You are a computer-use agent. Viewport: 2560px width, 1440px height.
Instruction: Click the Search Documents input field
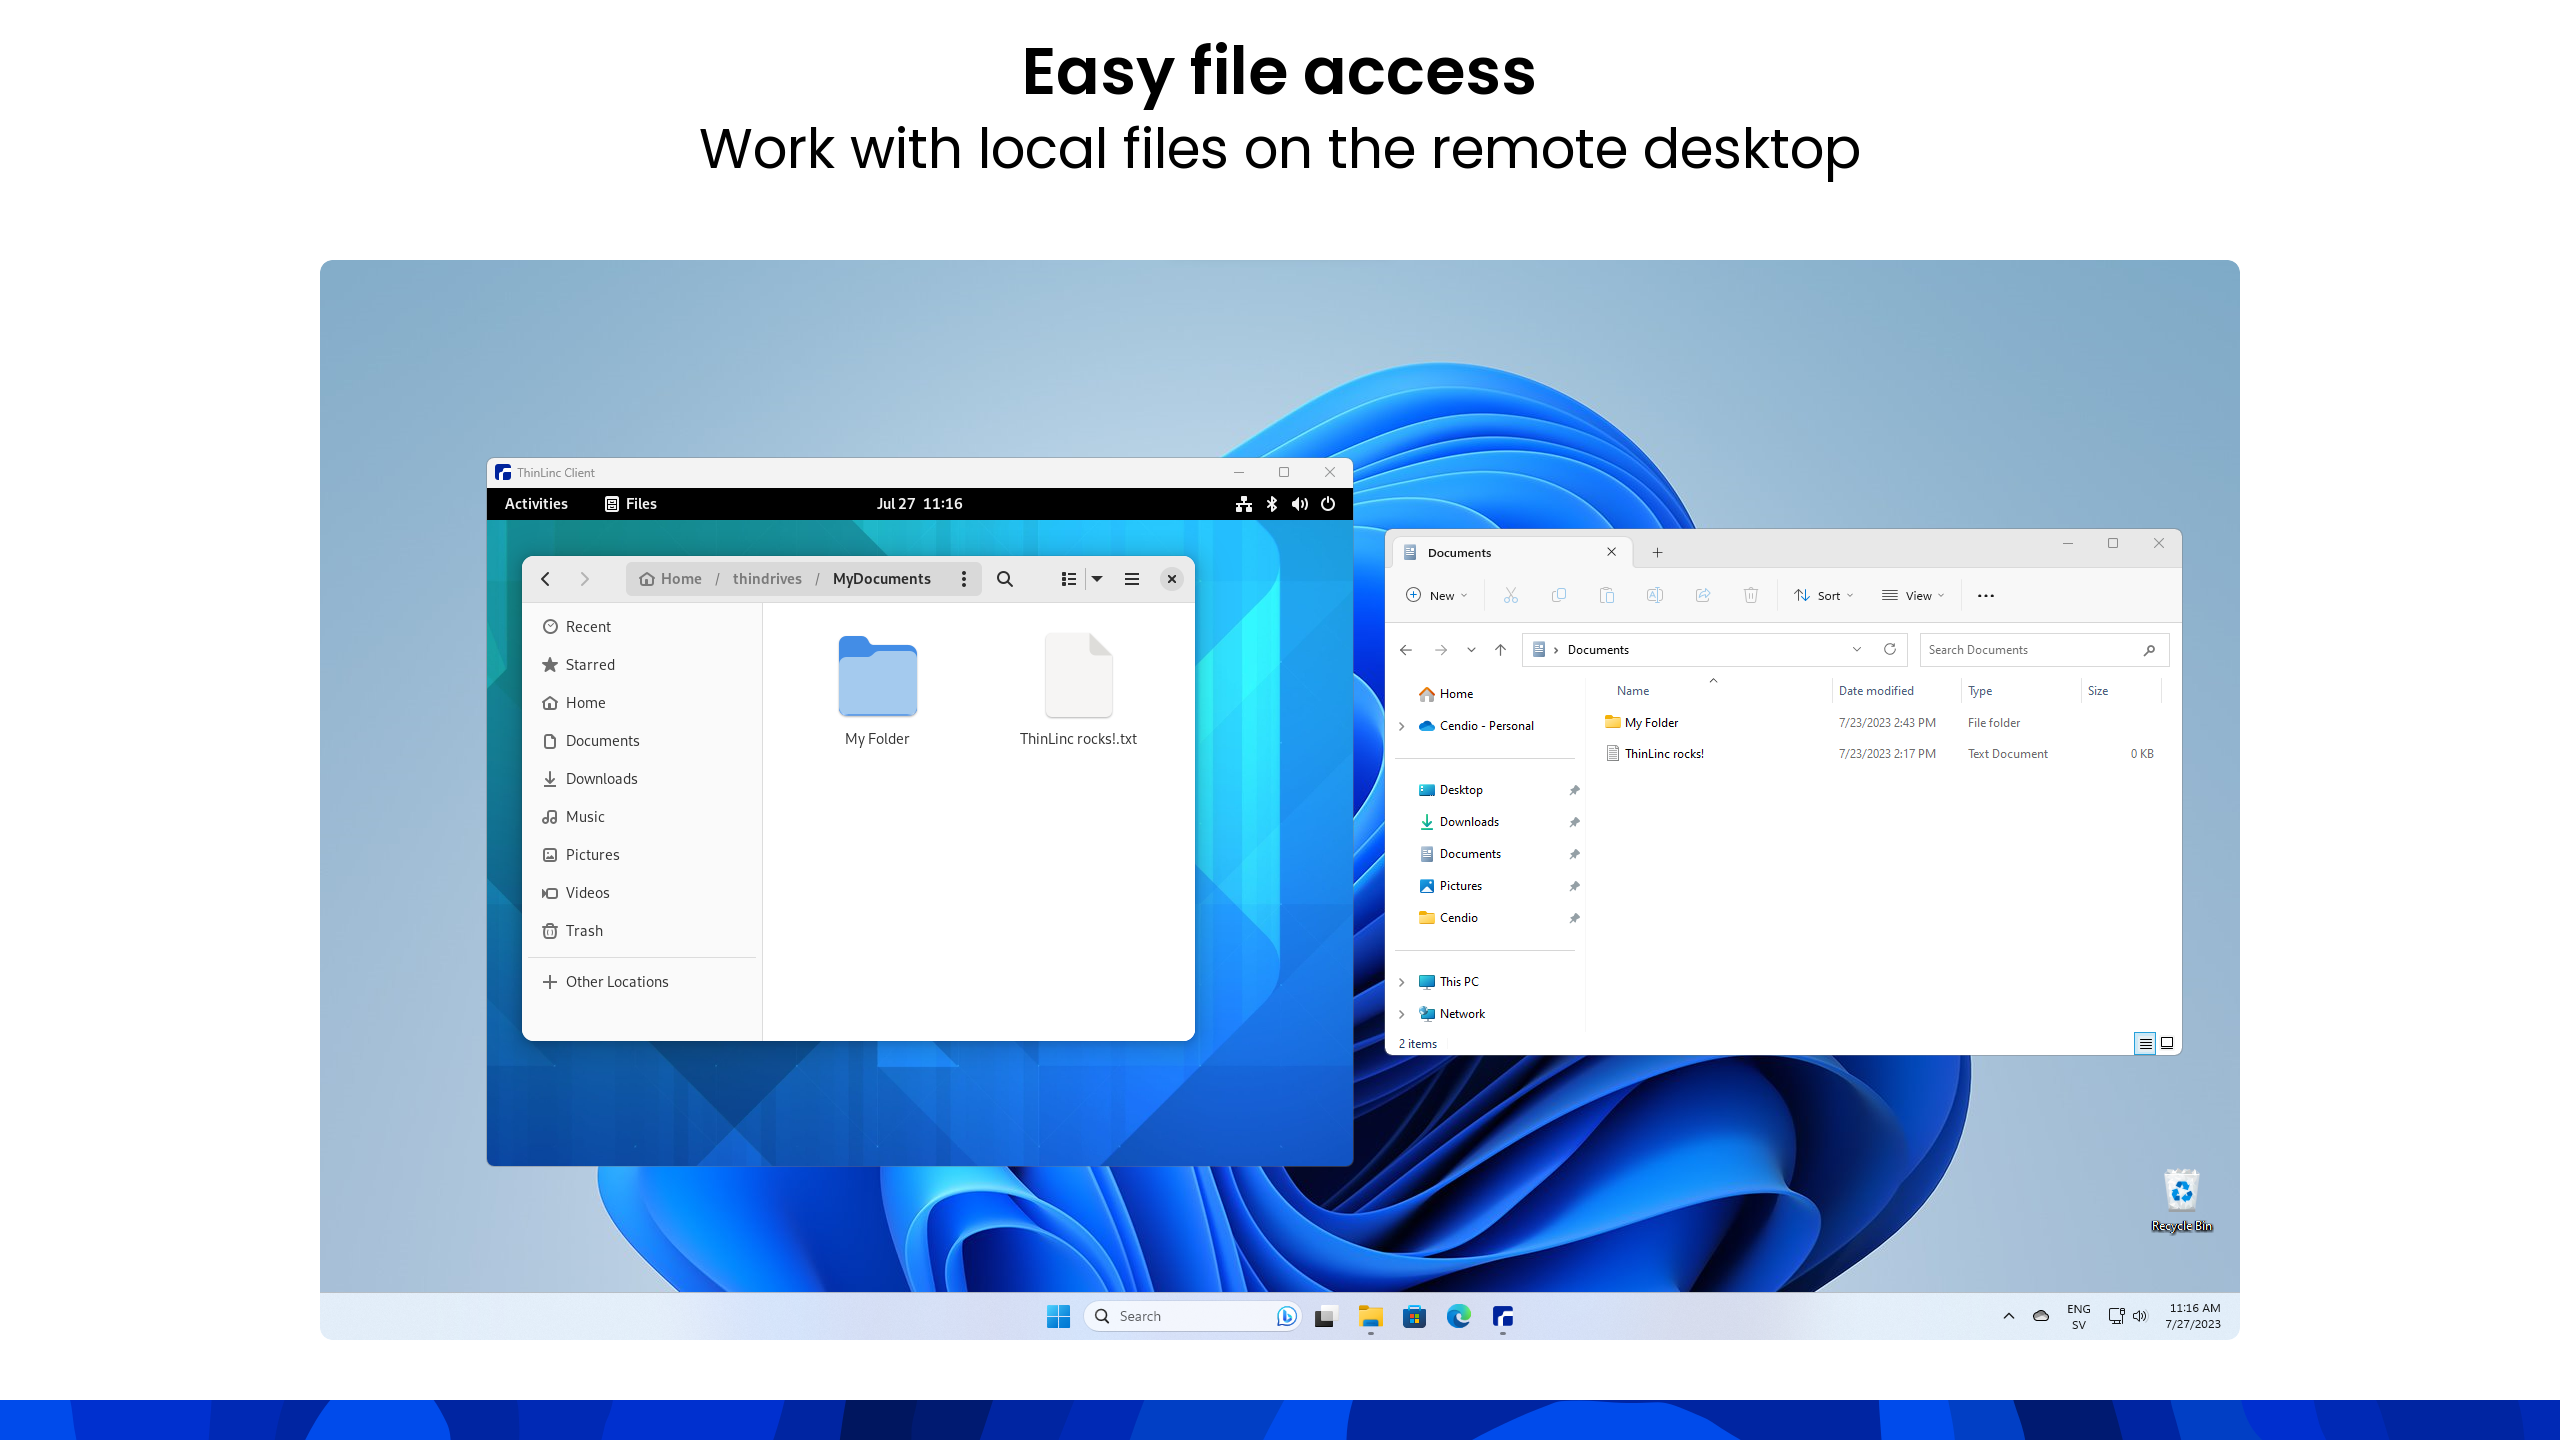(x=2030, y=649)
